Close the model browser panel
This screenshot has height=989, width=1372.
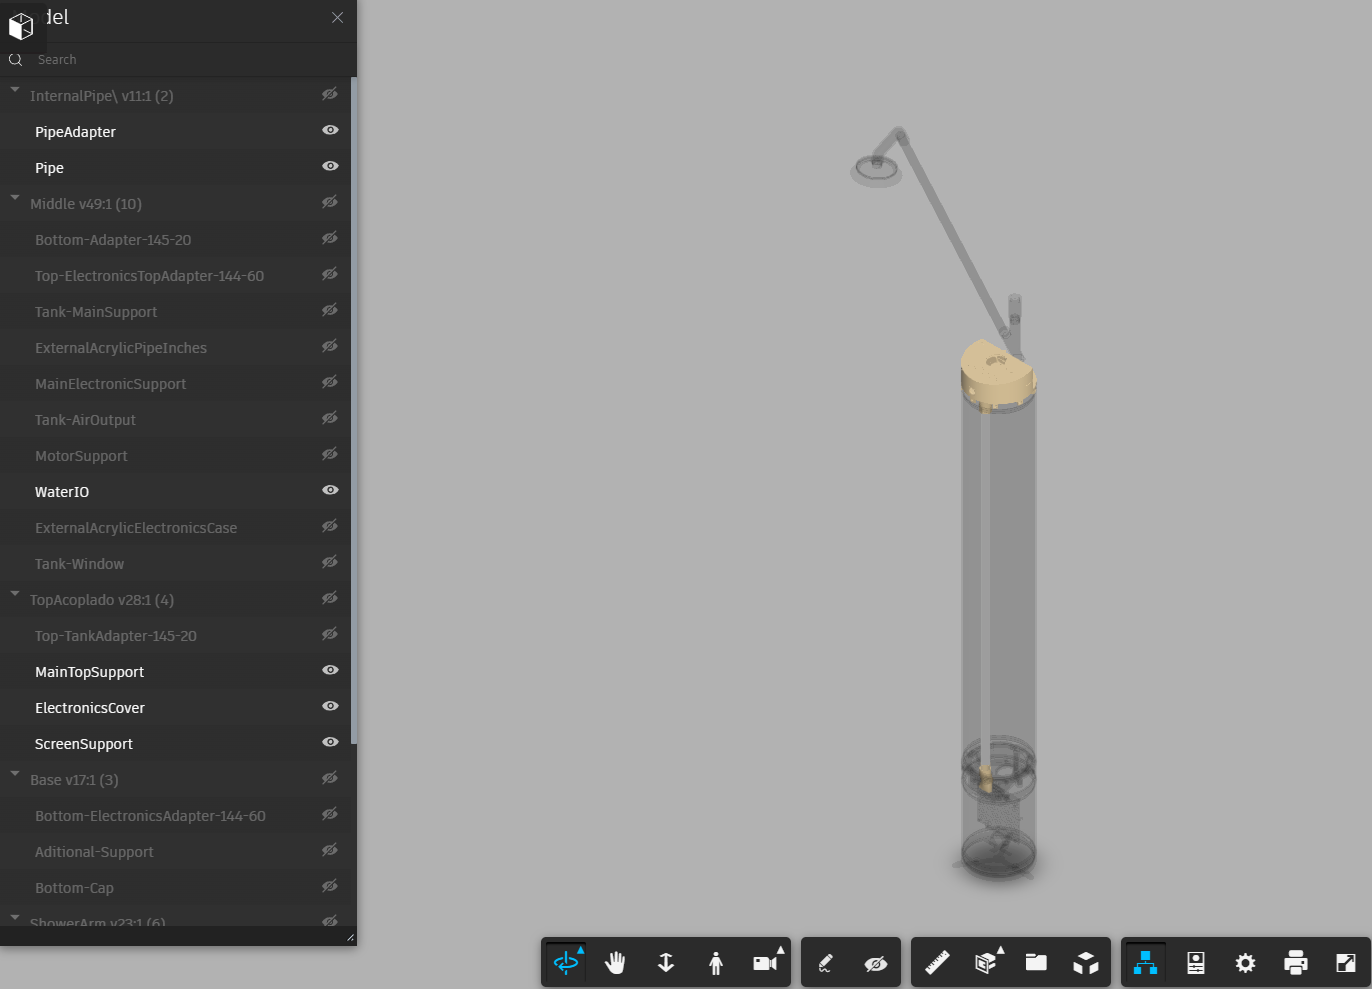[x=338, y=18]
